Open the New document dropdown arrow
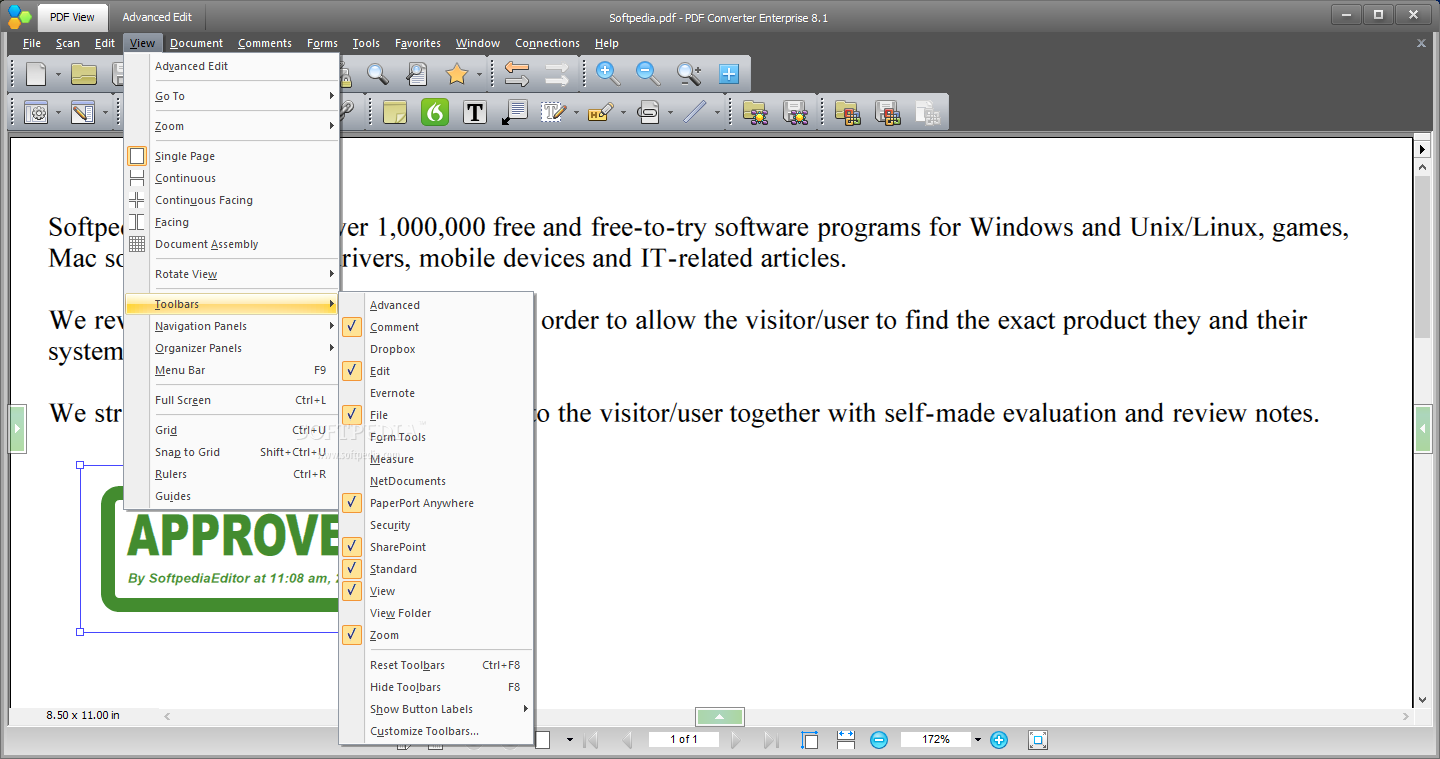Image resolution: width=1440 pixels, height=759 pixels. click(x=58, y=75)
